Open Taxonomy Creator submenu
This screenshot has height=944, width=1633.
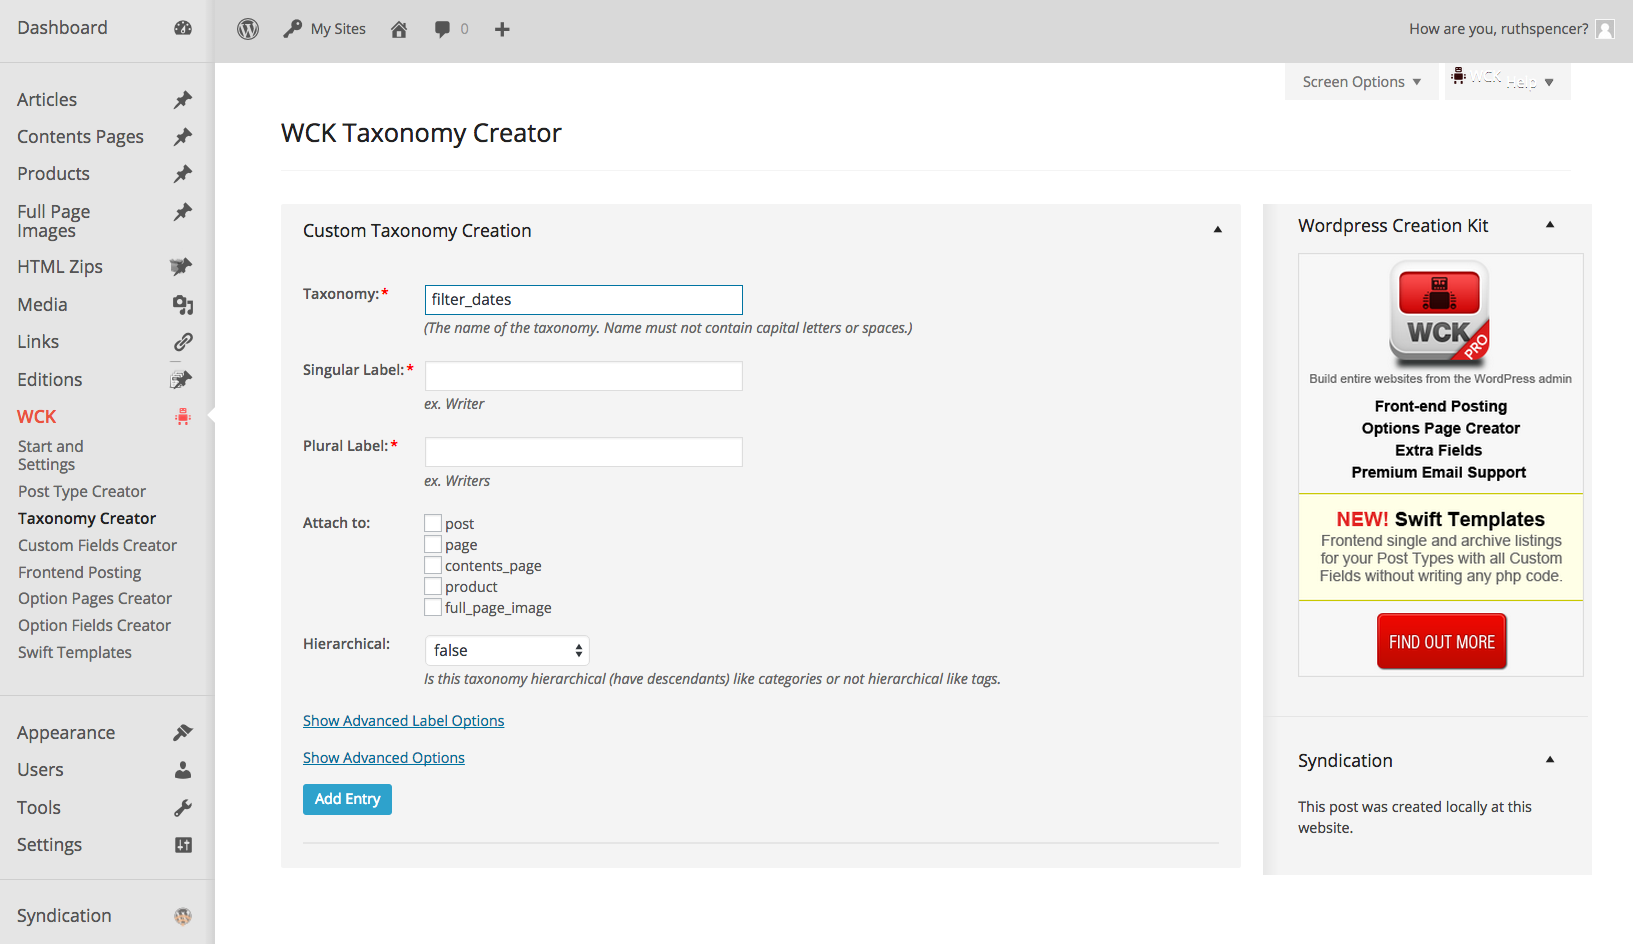click(87, 519)
